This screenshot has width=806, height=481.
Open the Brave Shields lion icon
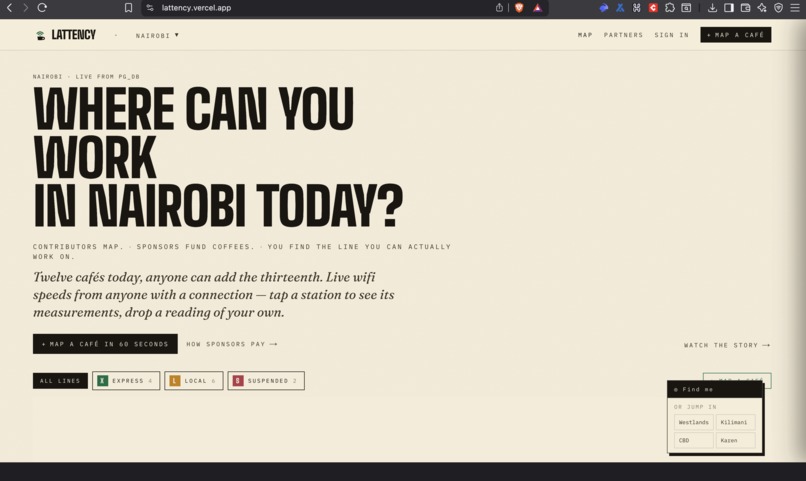[519, 8]
